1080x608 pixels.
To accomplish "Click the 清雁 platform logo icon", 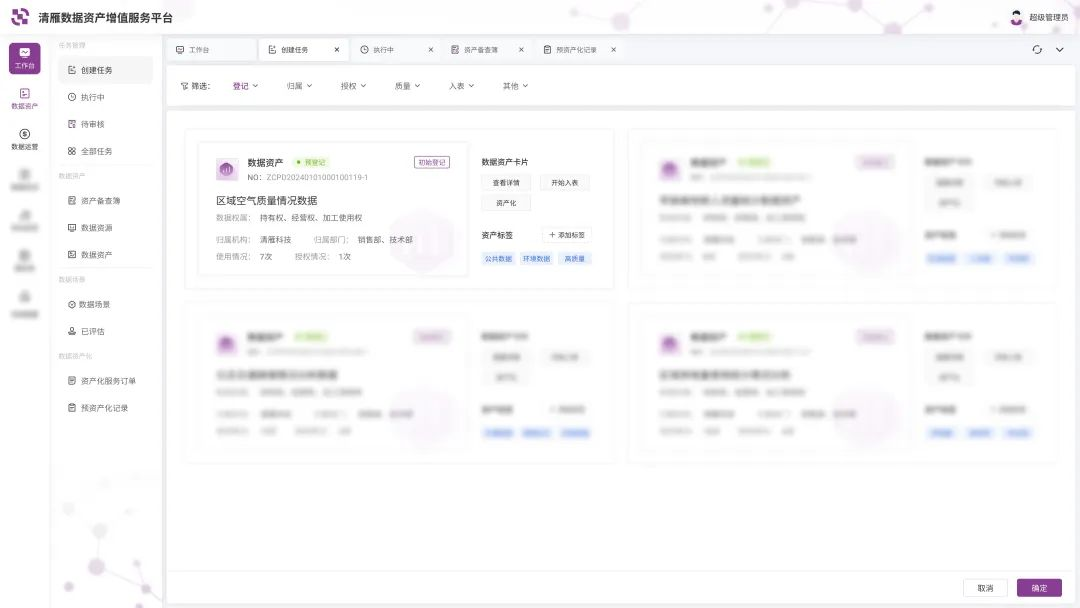I will click(x=20, y=17).
